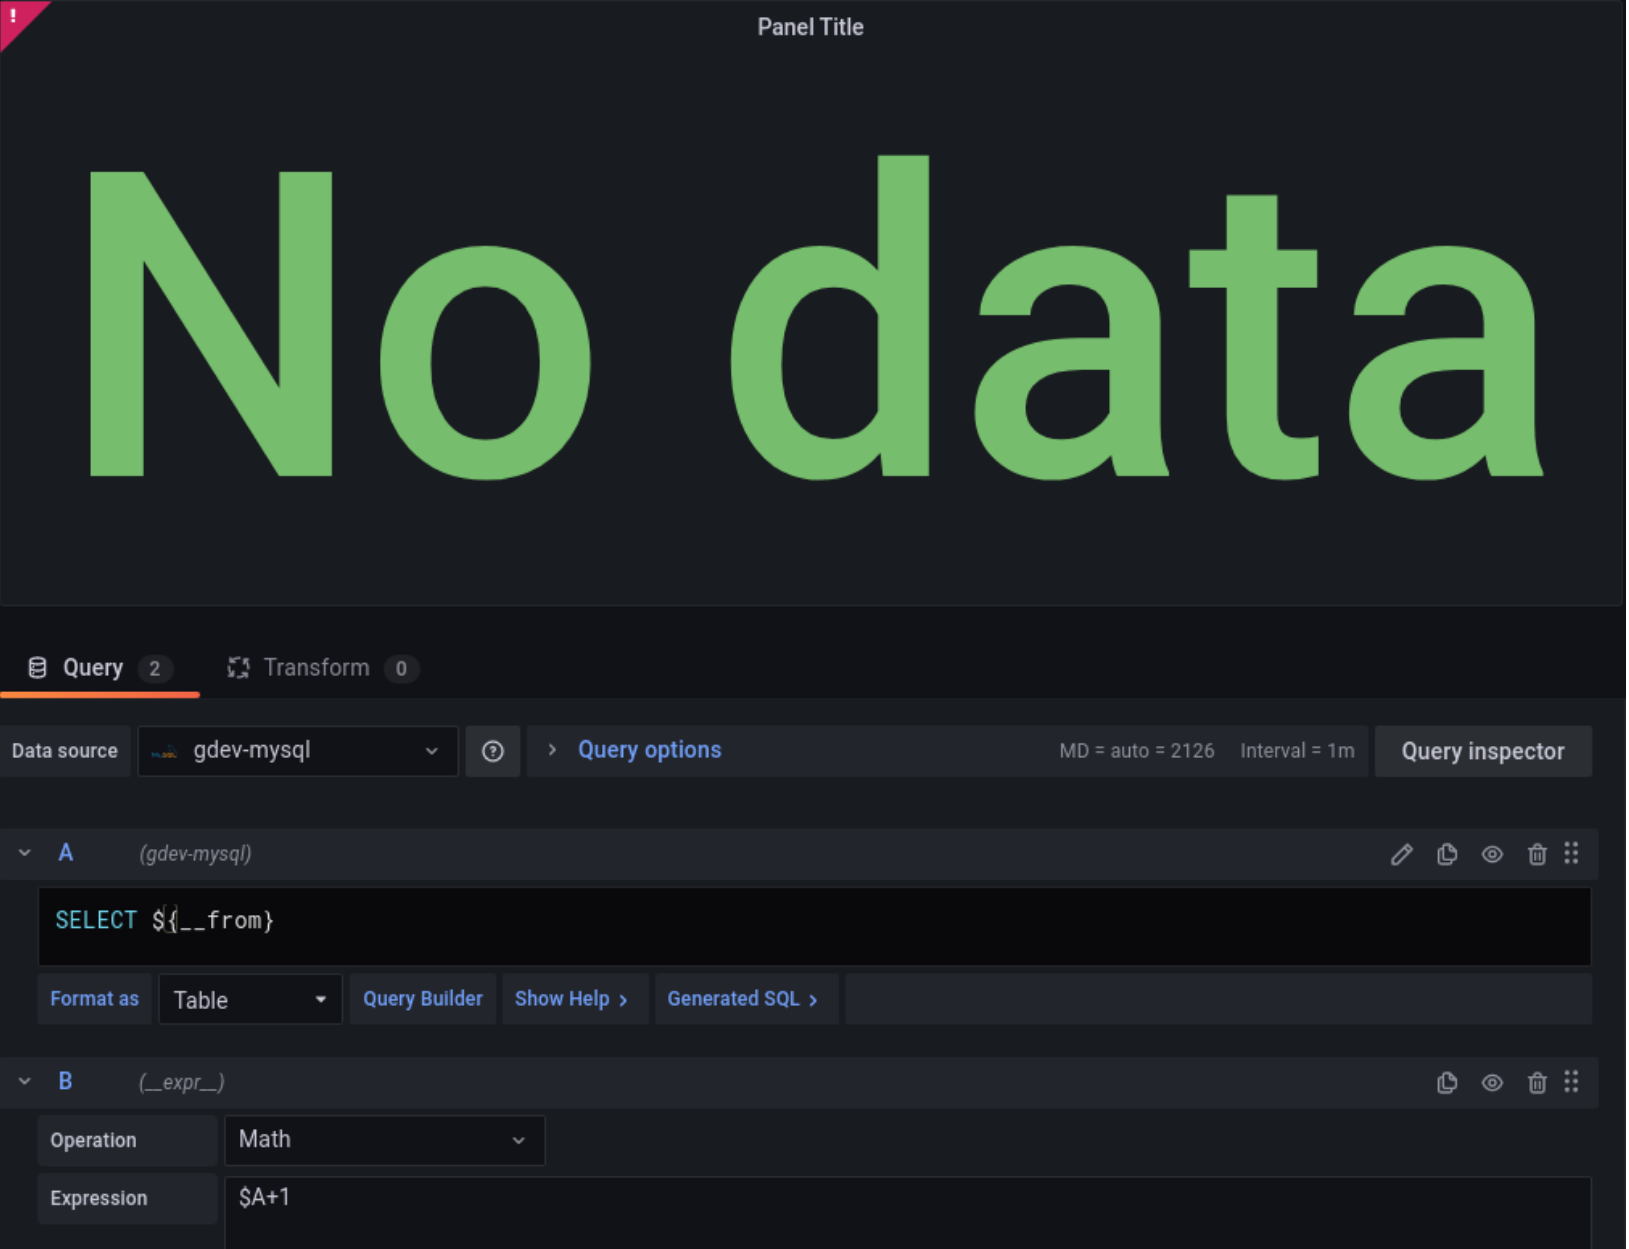
Task: Click the large No data message
Action: [815, 318]
